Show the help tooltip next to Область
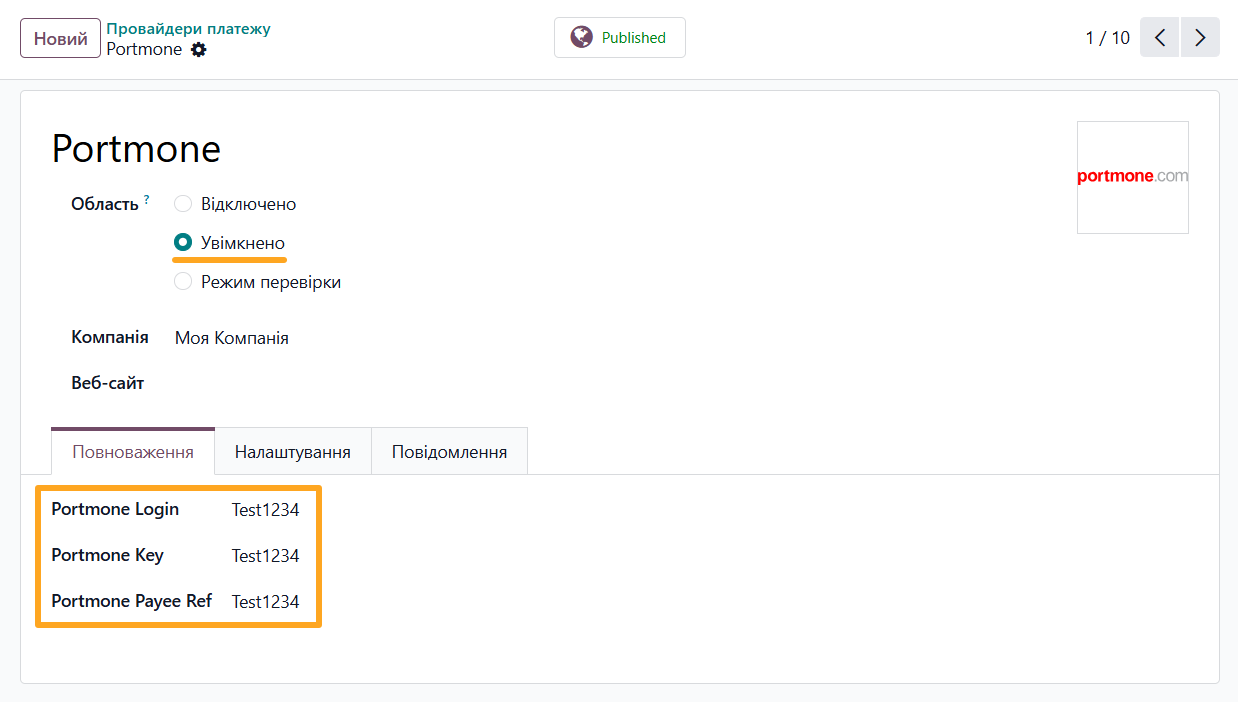 [146, 199]
